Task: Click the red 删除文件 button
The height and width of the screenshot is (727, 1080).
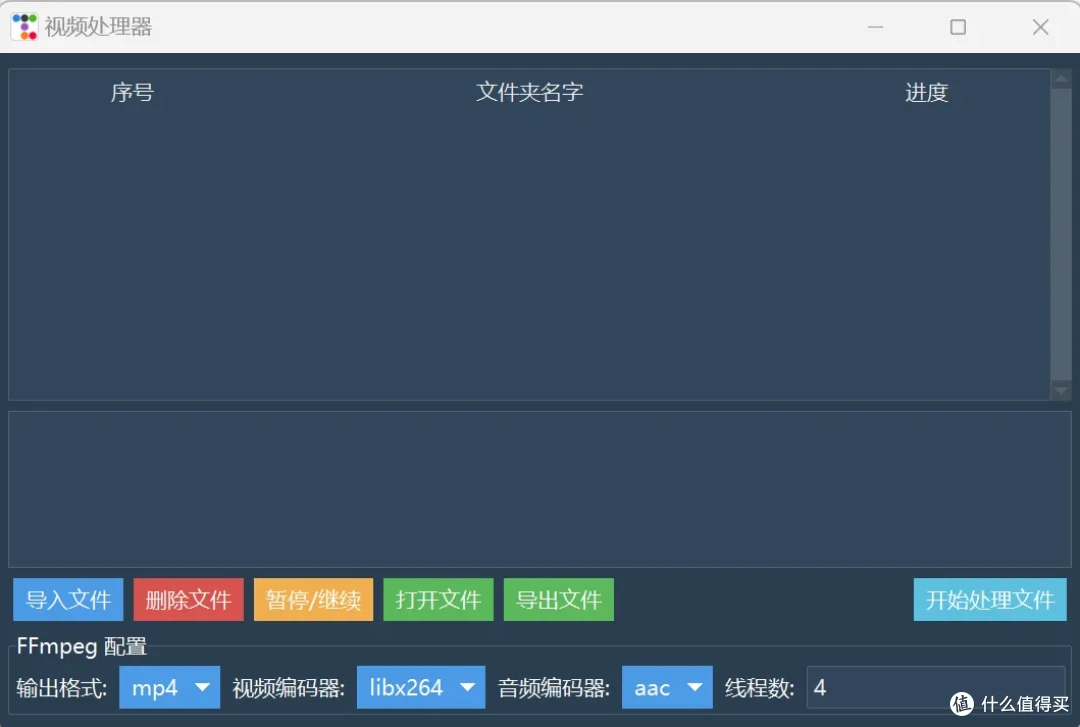Action: click(x=188, y=600)
